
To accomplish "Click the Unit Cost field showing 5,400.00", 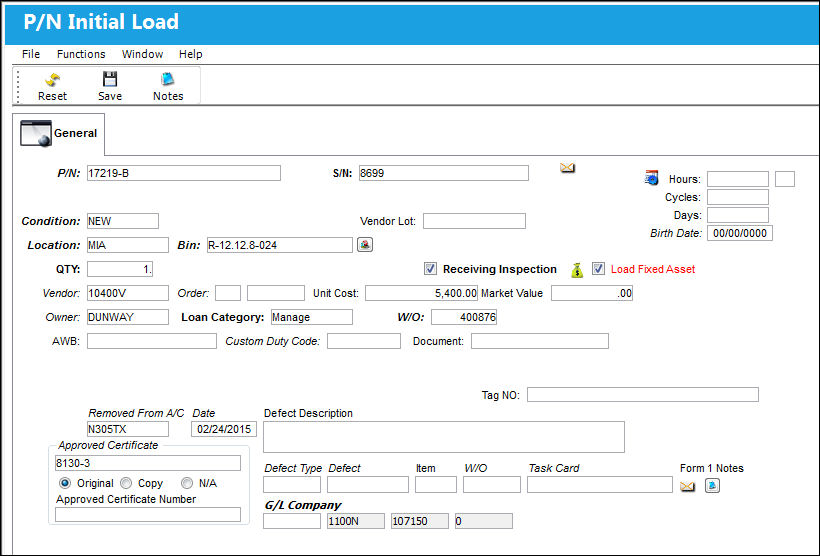I will pos(422,293).
